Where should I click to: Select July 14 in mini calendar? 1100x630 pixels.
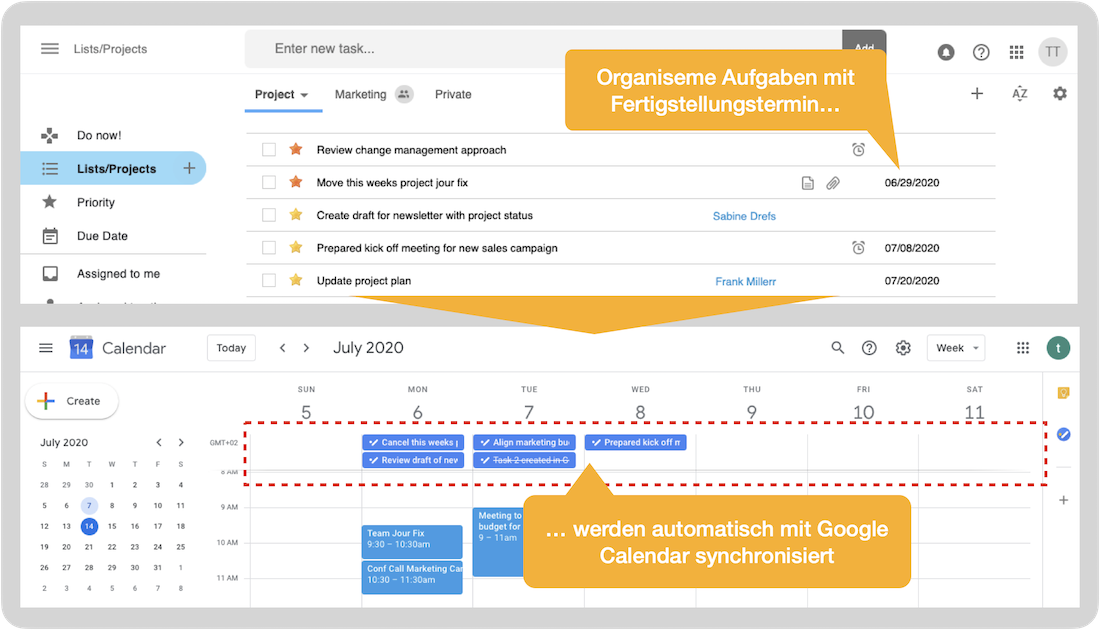(x=89, y=526)
